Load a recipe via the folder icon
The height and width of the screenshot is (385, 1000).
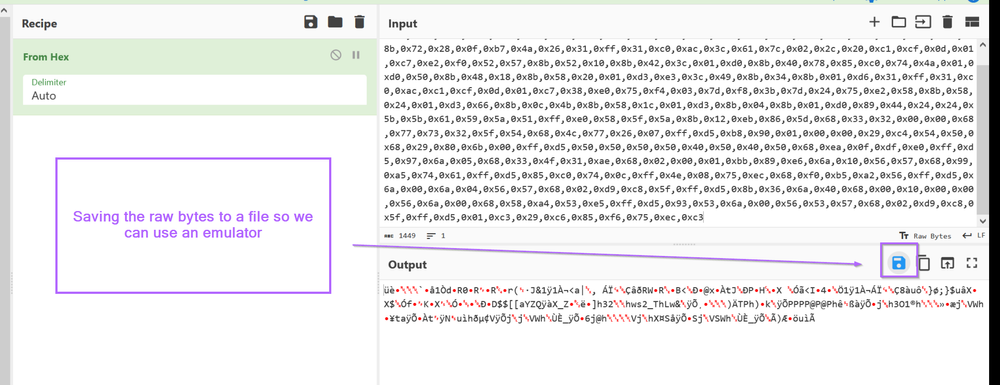tap(335, 22)
